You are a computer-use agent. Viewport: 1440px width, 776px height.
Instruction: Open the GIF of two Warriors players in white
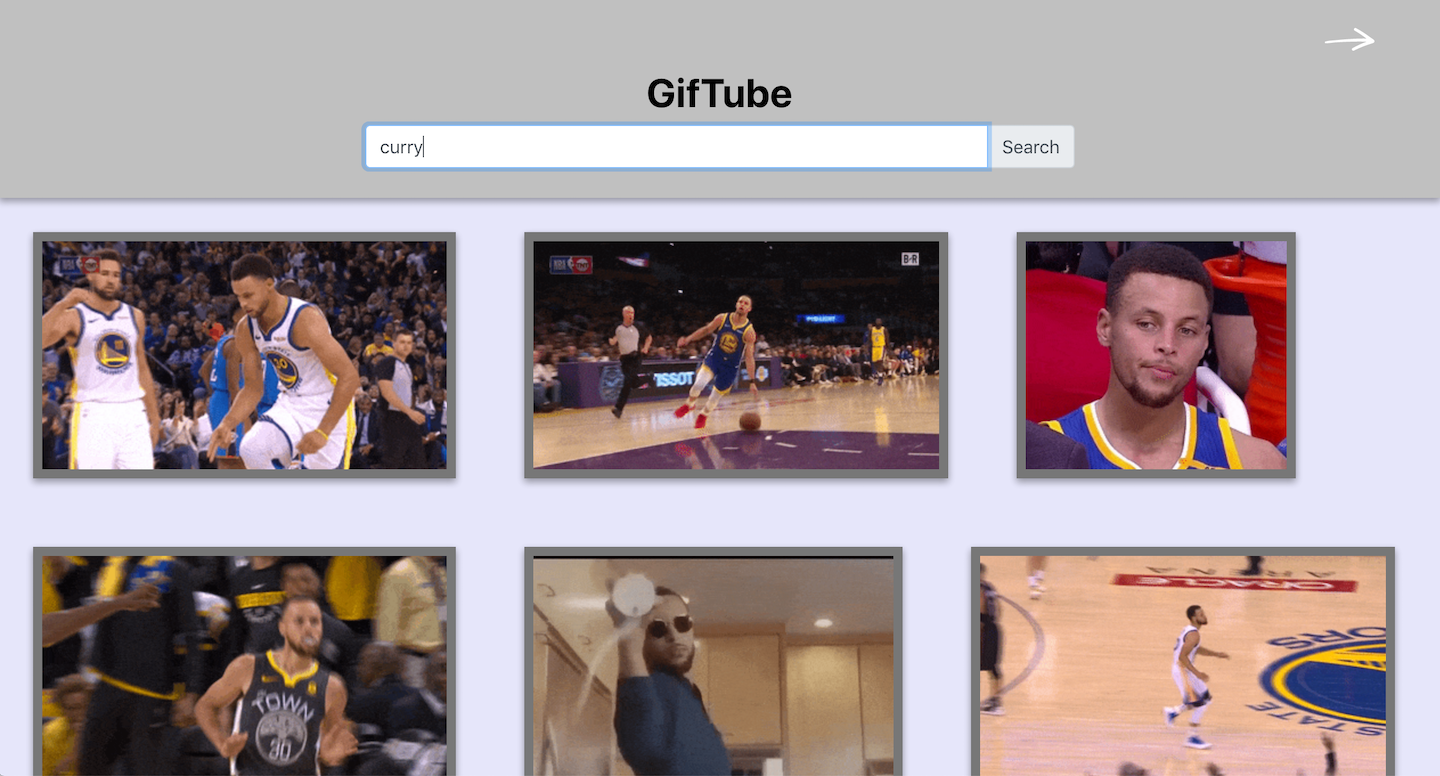click(x=244, y=355)
